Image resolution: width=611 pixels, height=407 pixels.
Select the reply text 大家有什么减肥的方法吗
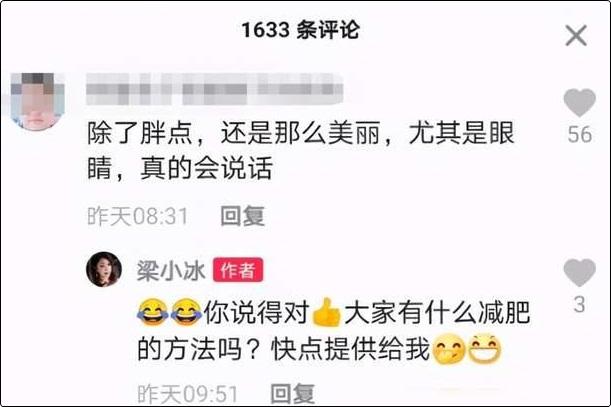point(333,331)
